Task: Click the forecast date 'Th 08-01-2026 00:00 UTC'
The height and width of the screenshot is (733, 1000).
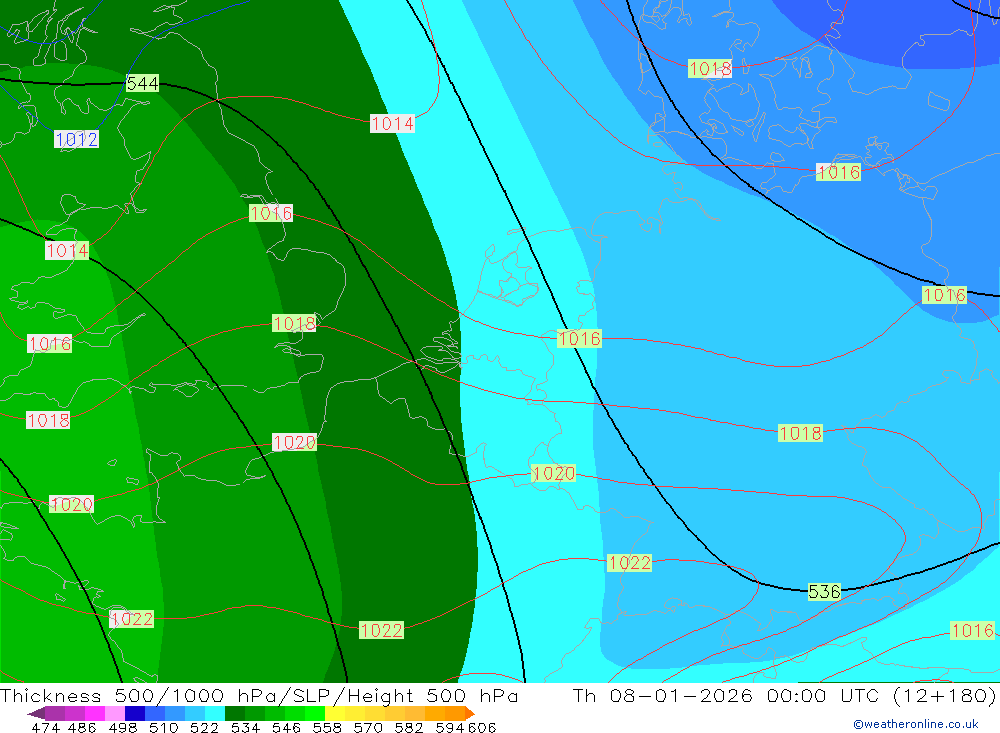Action: pyautogui.click(x=726, y=695)
